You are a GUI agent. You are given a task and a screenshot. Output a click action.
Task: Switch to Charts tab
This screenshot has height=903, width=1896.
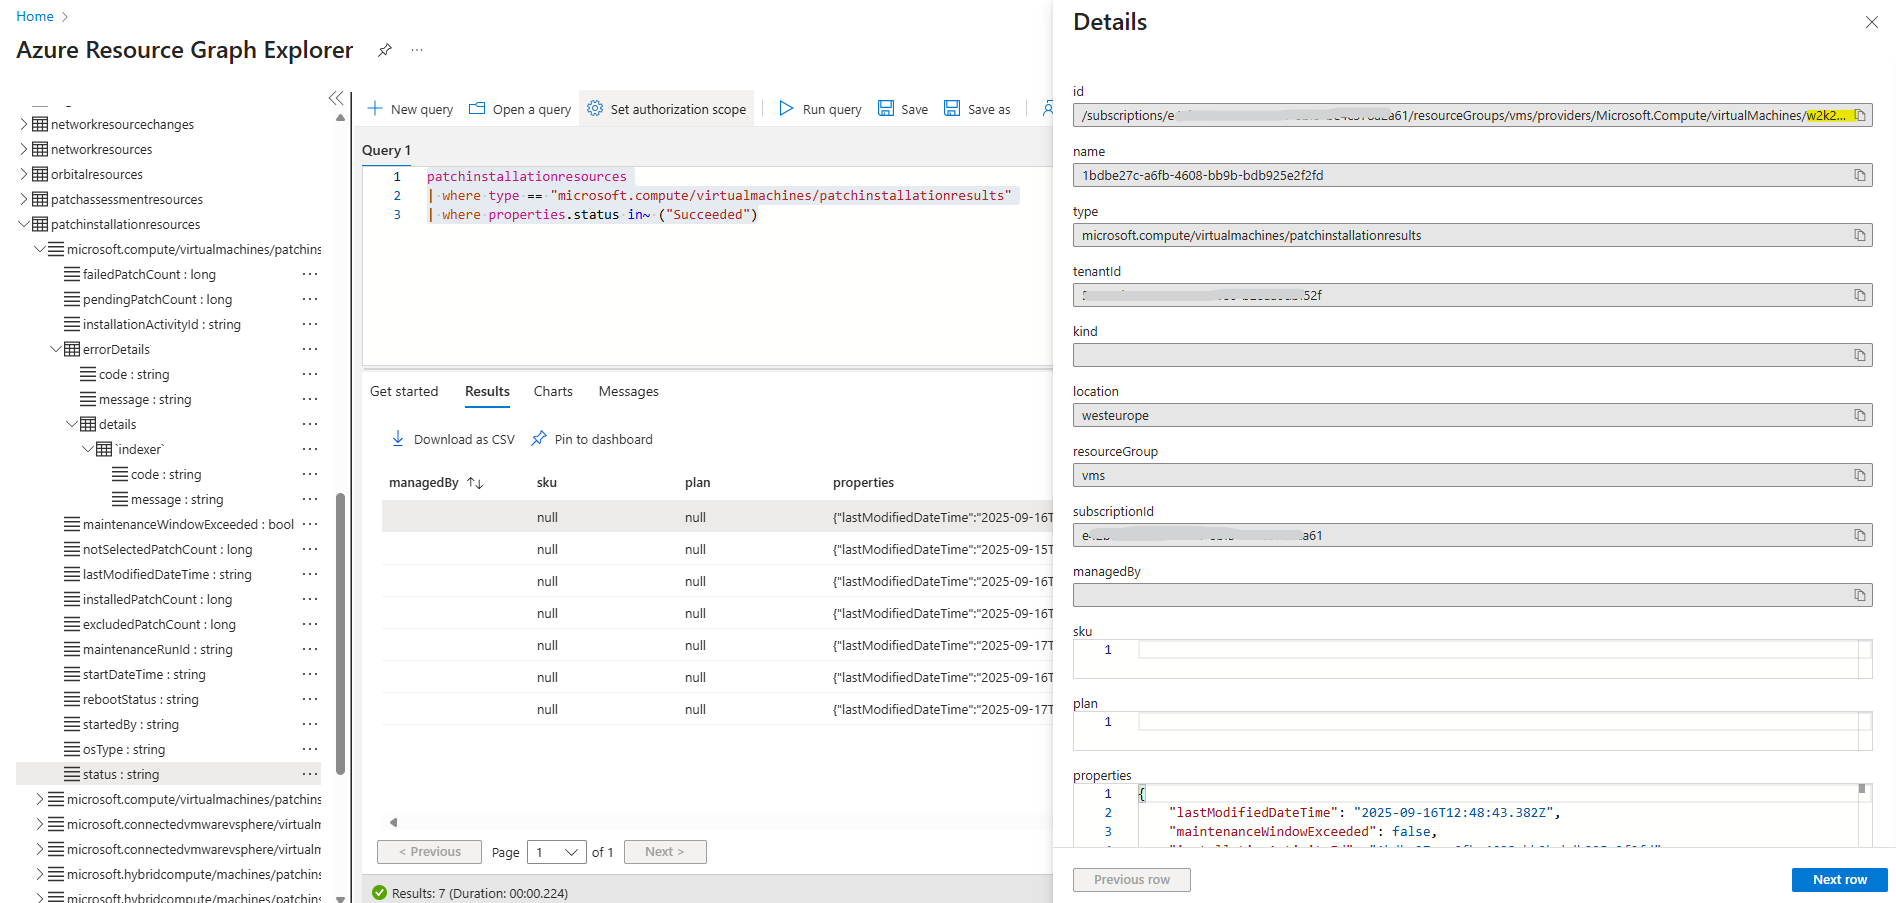click(x=553, y=391)
